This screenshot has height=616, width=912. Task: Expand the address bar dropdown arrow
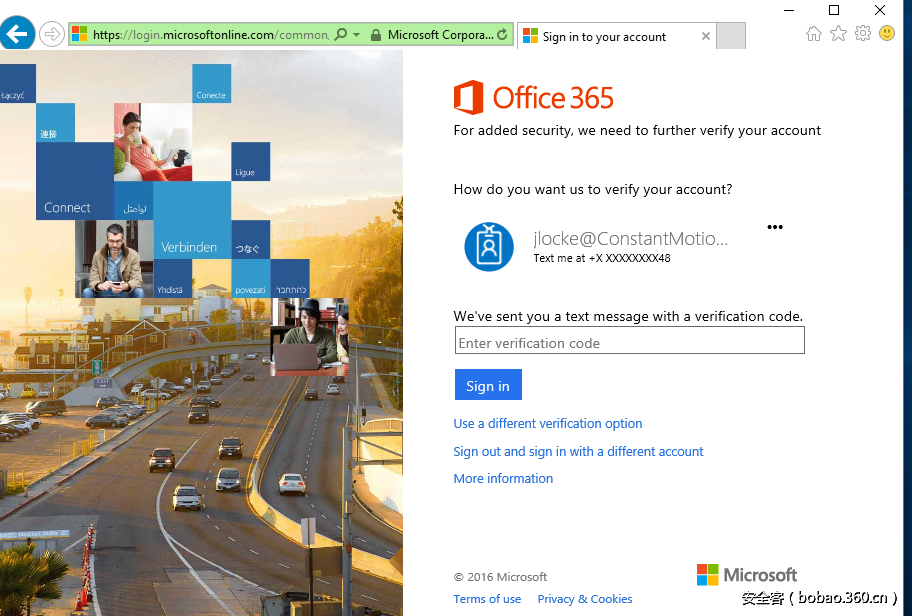[x=357, y=35]
